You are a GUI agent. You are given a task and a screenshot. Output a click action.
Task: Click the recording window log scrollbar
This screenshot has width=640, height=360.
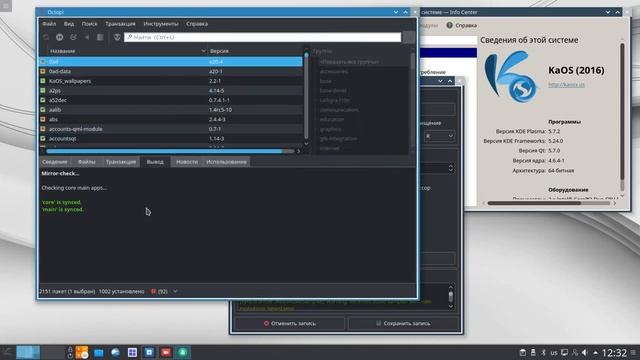tap(451, 296)
